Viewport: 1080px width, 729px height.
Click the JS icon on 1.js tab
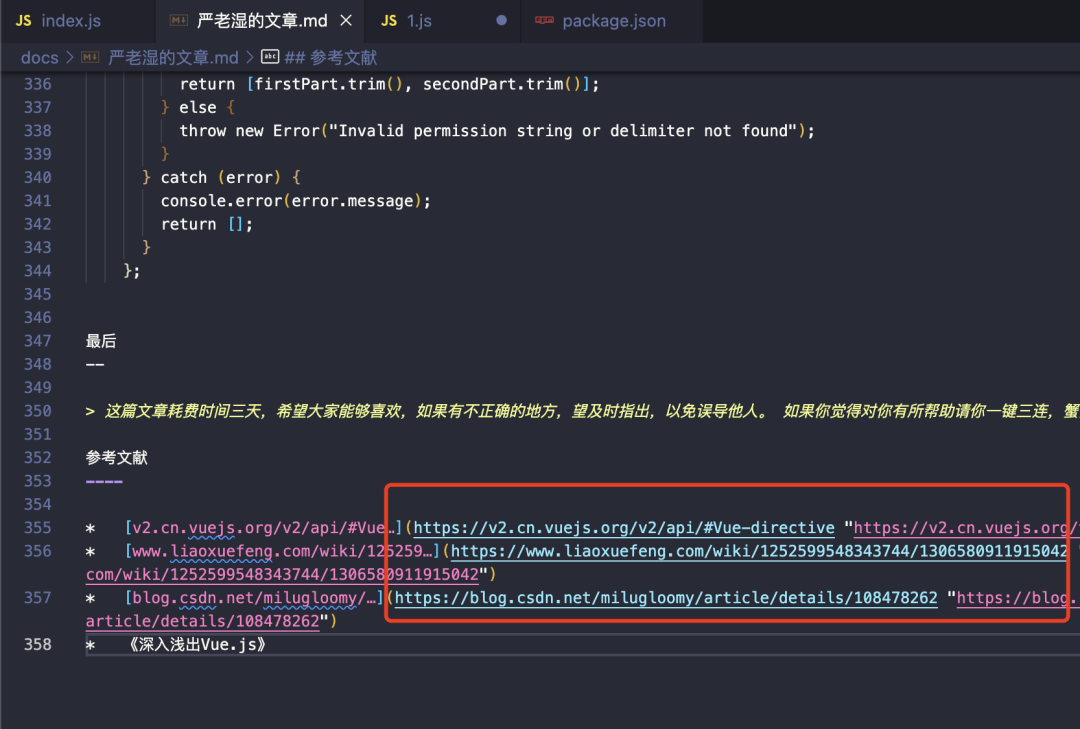coord(389,21)
